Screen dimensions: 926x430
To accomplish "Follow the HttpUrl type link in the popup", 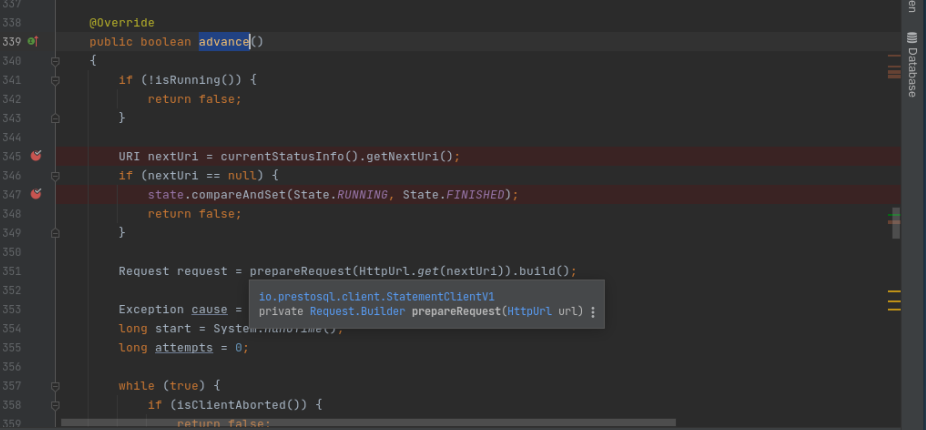I will (x=529, y=311).
